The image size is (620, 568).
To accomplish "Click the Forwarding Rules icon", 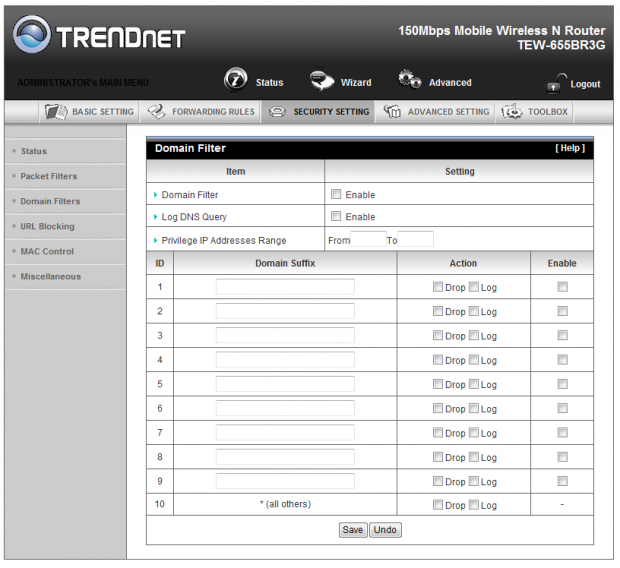I will click(157, 112).
